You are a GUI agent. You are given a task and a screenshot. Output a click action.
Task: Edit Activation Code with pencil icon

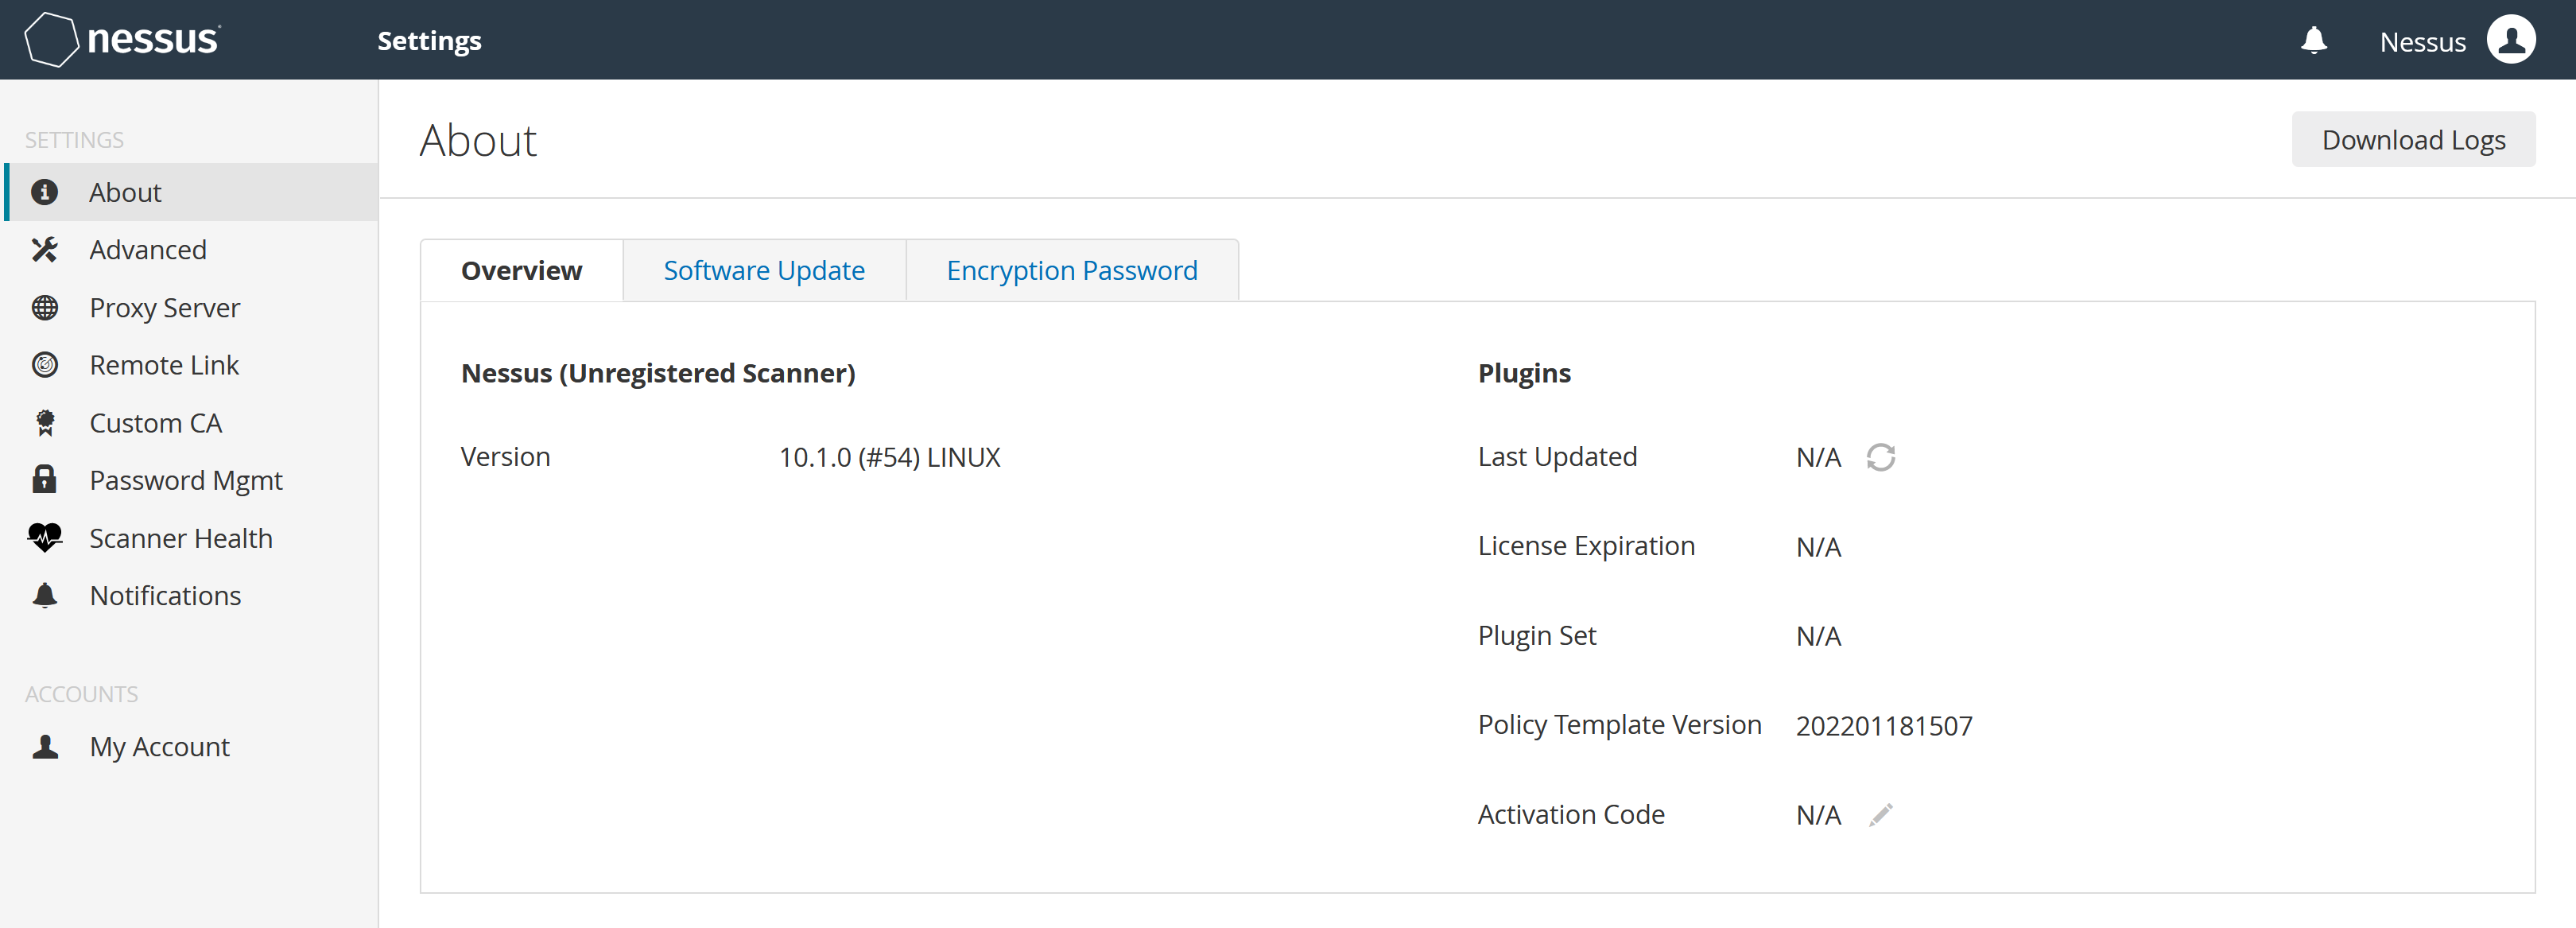pyautogui.click(x=1880, y=815)
